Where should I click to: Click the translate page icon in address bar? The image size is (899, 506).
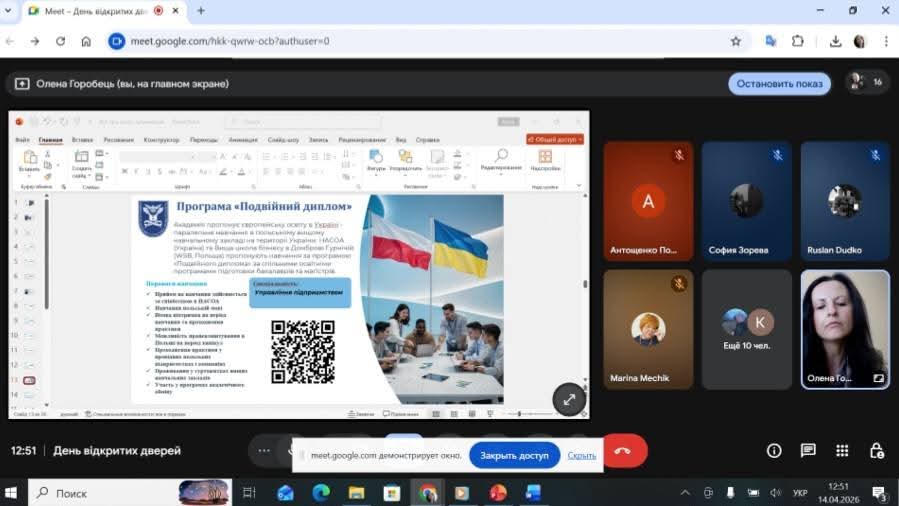(x=771, y=41)
